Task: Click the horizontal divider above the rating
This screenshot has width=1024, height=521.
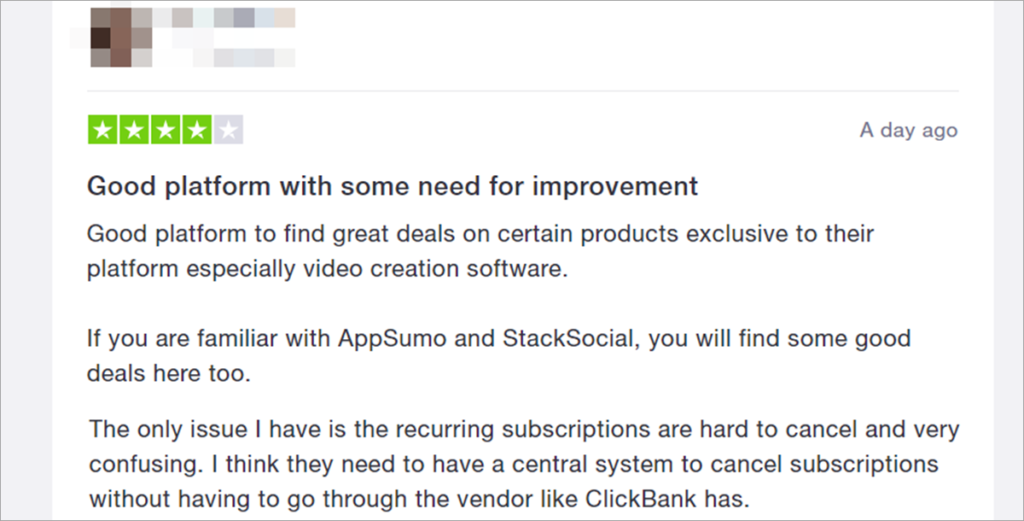Action: point(523,91)
